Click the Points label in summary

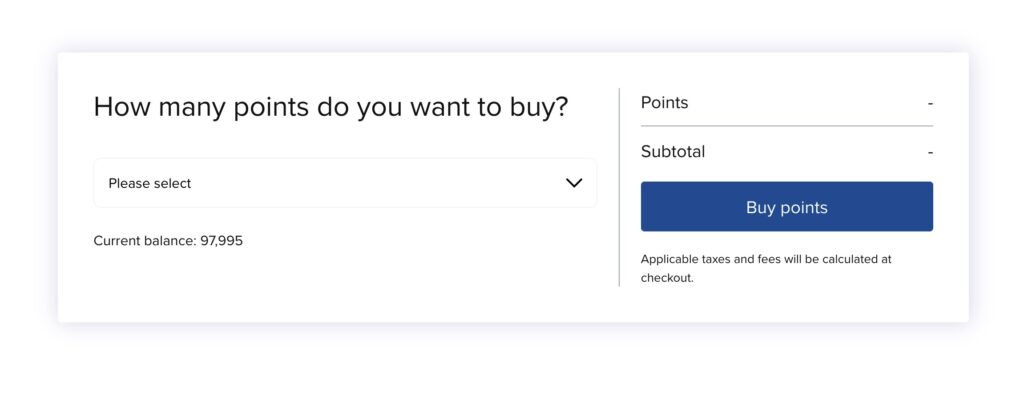pos(664,103)
